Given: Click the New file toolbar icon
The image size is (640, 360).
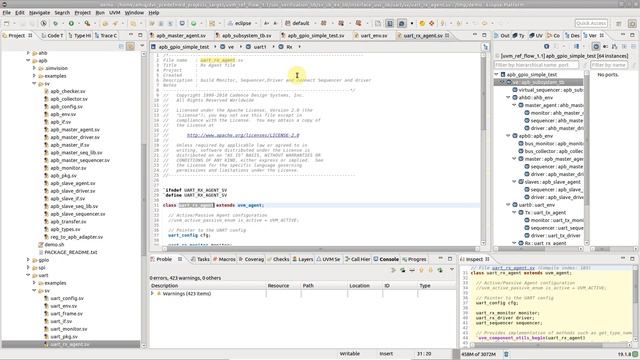Looking at the screenshot, I should click(x=6, y=24).
